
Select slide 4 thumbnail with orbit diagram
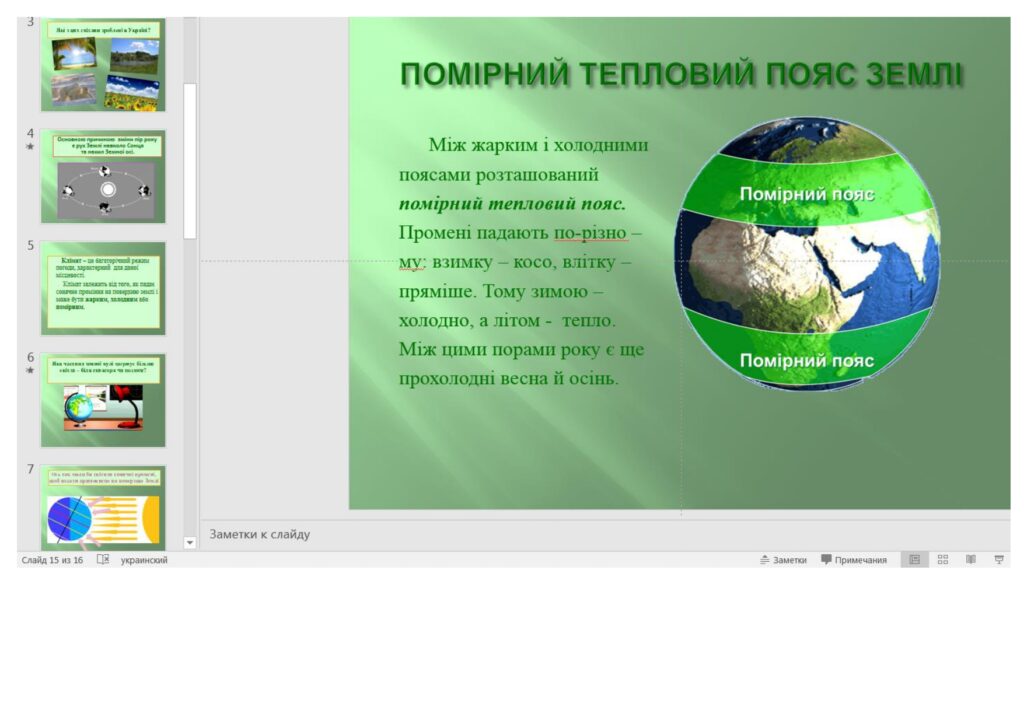103,176
